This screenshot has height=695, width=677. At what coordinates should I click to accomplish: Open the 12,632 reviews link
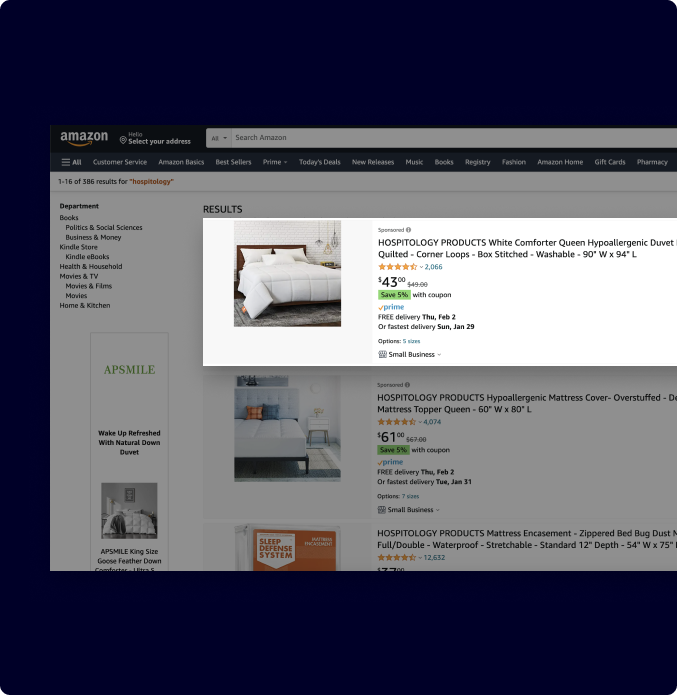click(434, 558)
